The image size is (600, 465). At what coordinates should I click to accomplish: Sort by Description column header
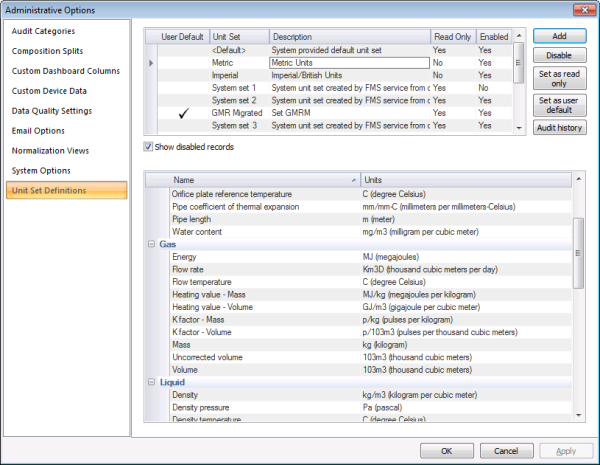(x=350, y=37)
